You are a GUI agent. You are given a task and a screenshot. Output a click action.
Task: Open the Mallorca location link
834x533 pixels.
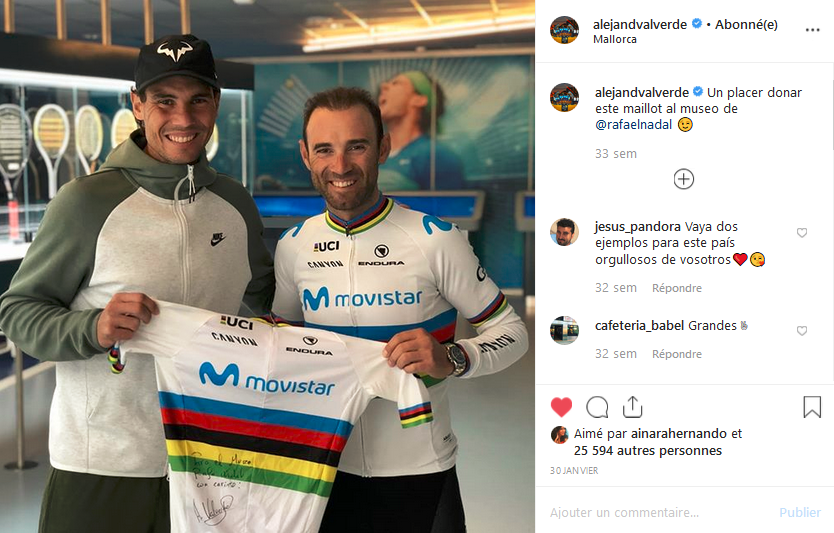615,39
